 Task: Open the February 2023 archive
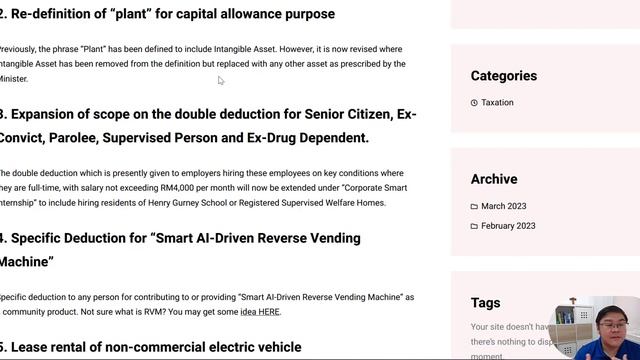point(508,226)
